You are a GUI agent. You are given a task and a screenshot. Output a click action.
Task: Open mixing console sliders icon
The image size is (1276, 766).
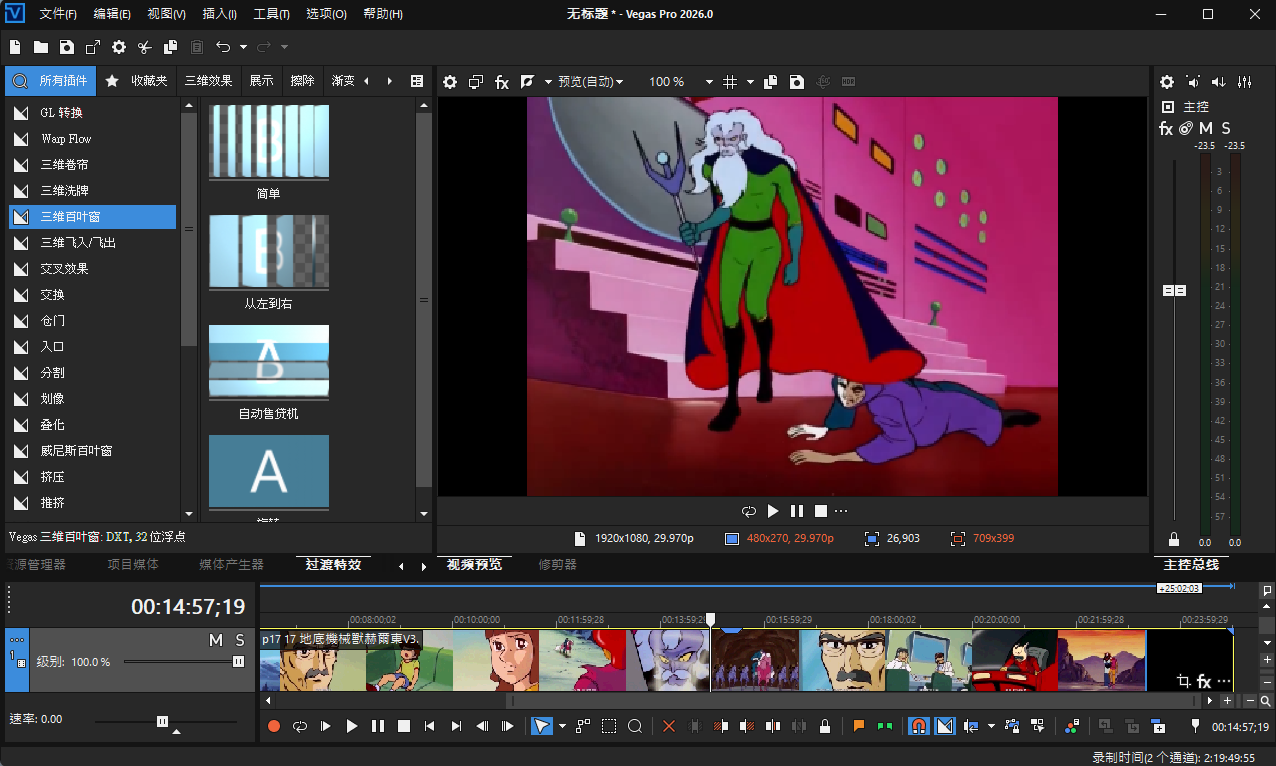[x=1245, y=82]
